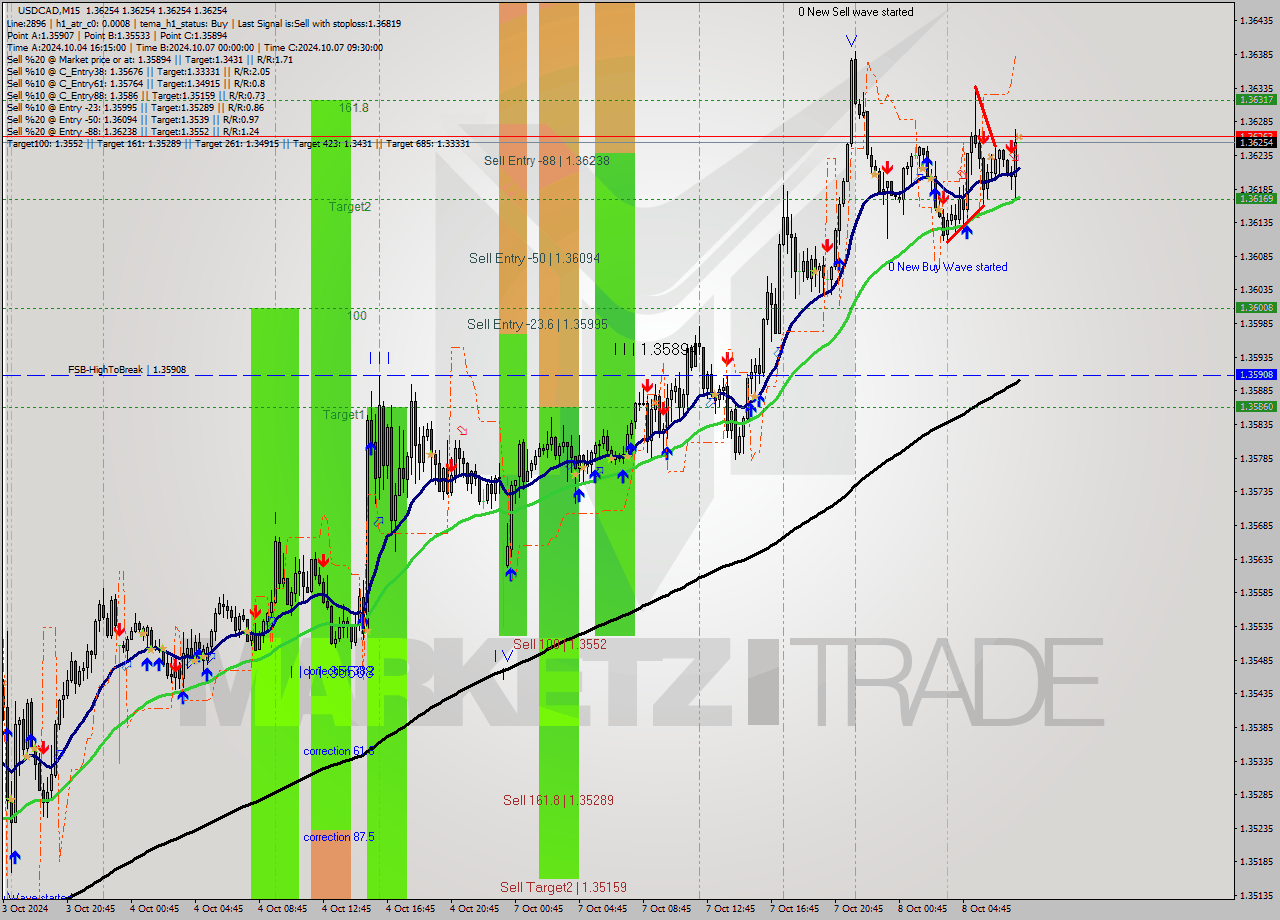
Task: Click the blue 'V' wave label at the chart peak
Action: tap(851, 41)
